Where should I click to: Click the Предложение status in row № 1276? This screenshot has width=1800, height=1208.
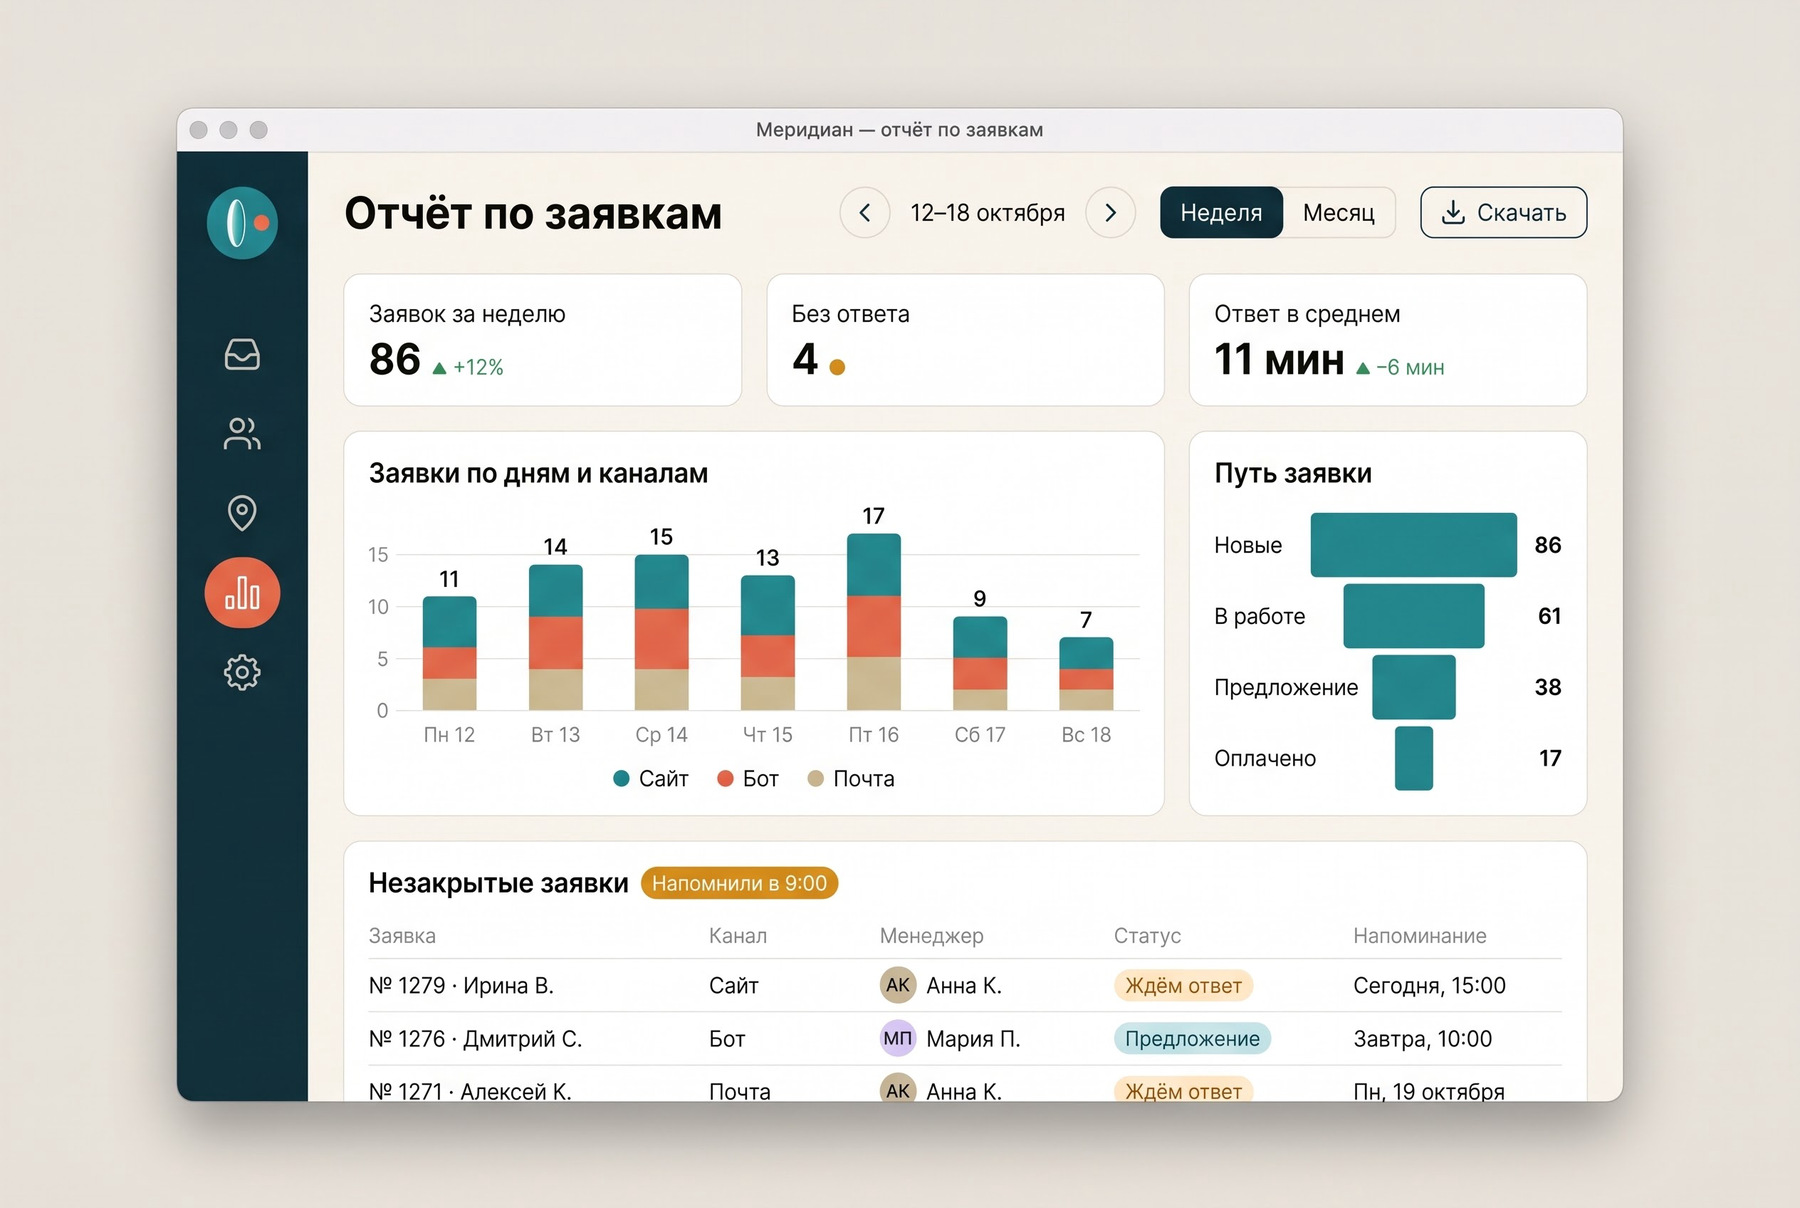(1192, 1038)
